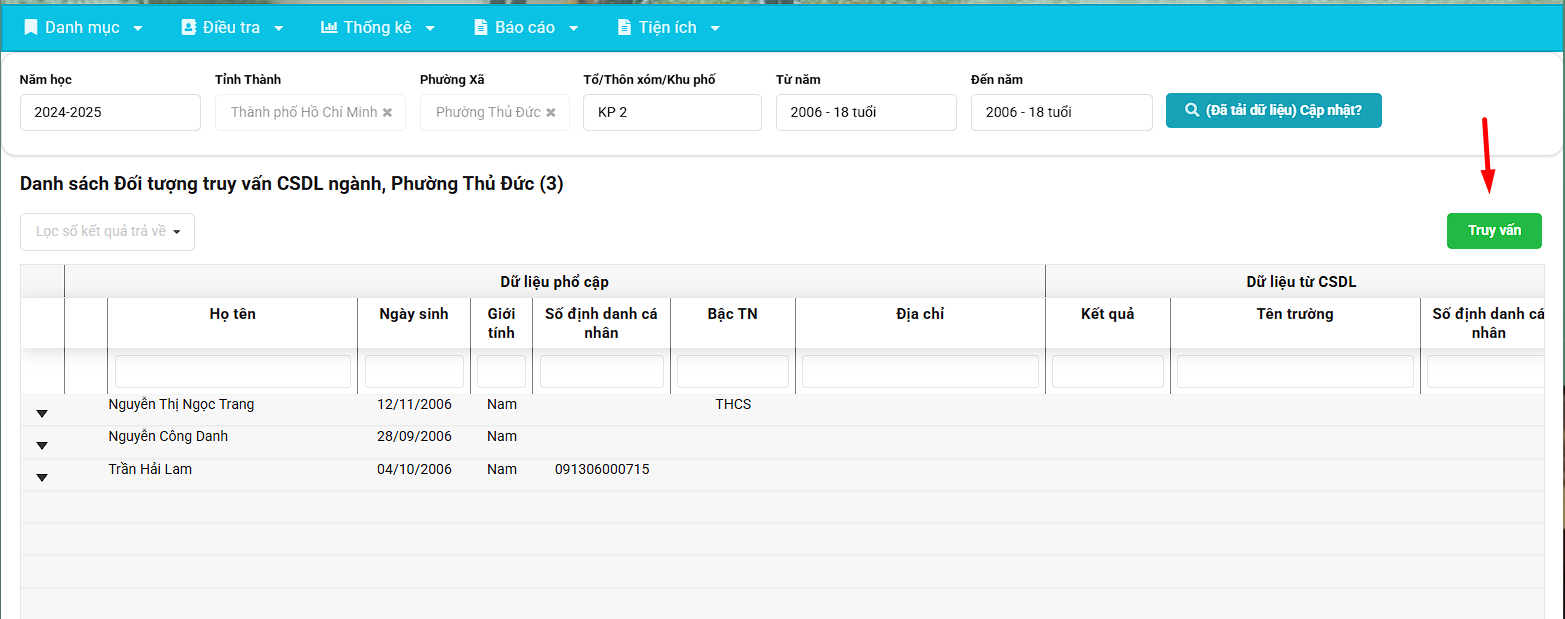The height and width of the screenshot is (619, 1565).
Task: Click the green Truy vấn button
Action: (1493, 231)
